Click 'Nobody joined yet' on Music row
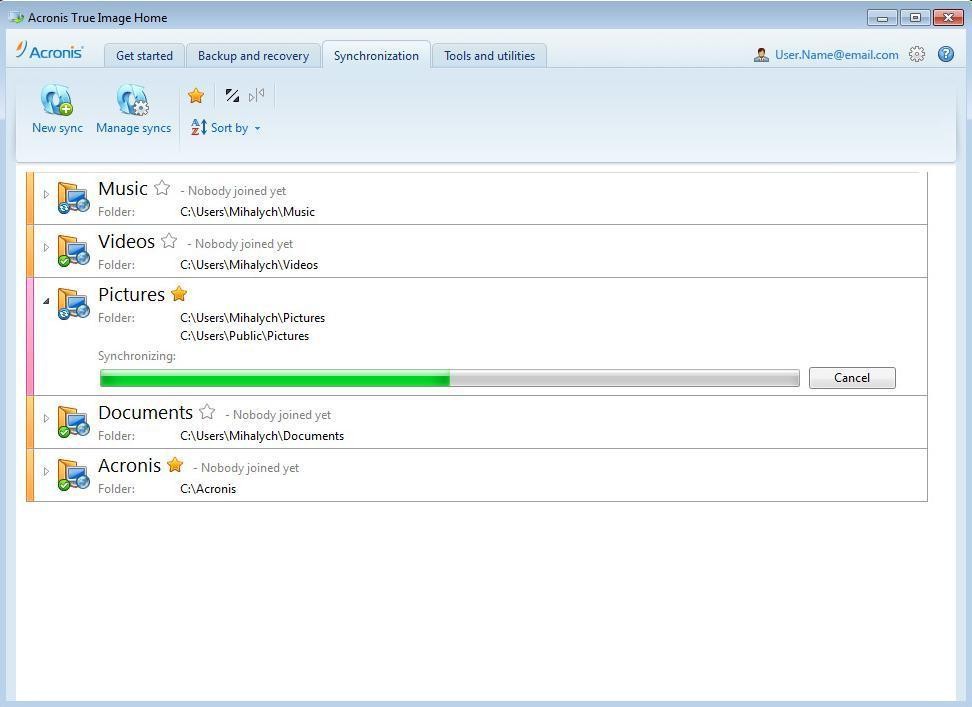This screenshot has width=972, height=707. coord(237,191)
